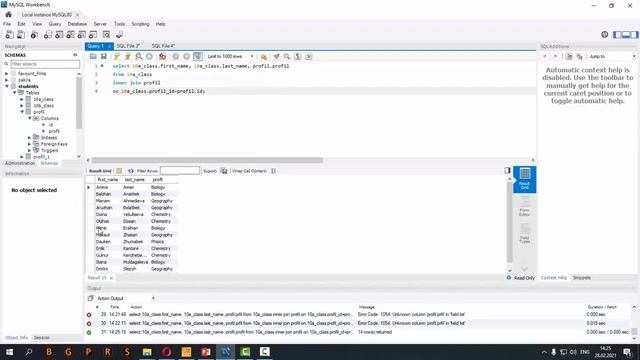Open the Scripting menu

[140, 24]
